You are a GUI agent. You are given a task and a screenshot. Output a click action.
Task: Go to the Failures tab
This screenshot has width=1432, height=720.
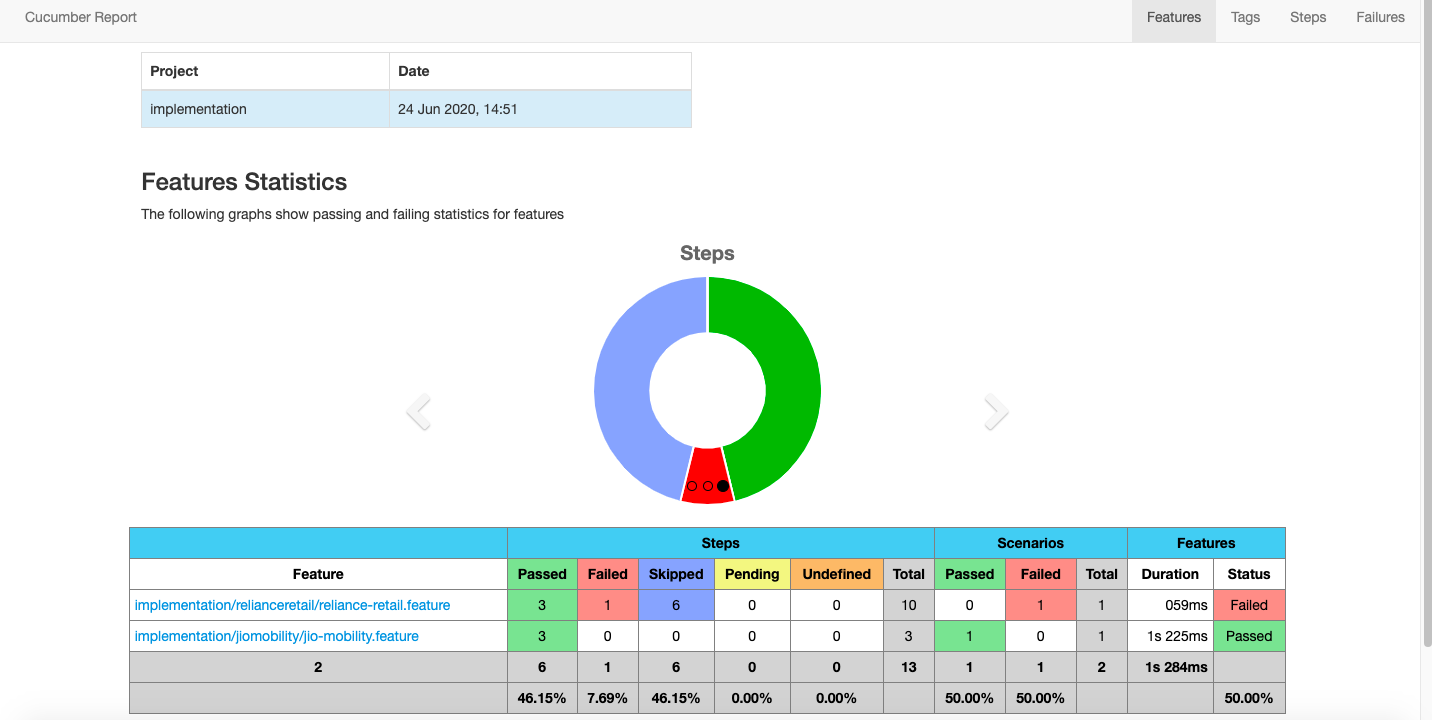[1380, 17]
